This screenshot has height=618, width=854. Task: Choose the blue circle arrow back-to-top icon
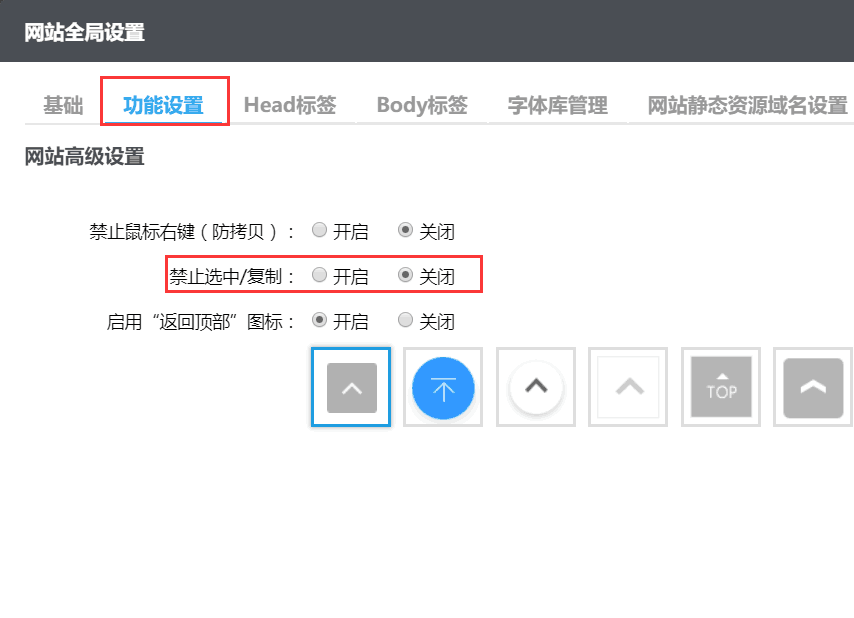click(x=443, y=387)
